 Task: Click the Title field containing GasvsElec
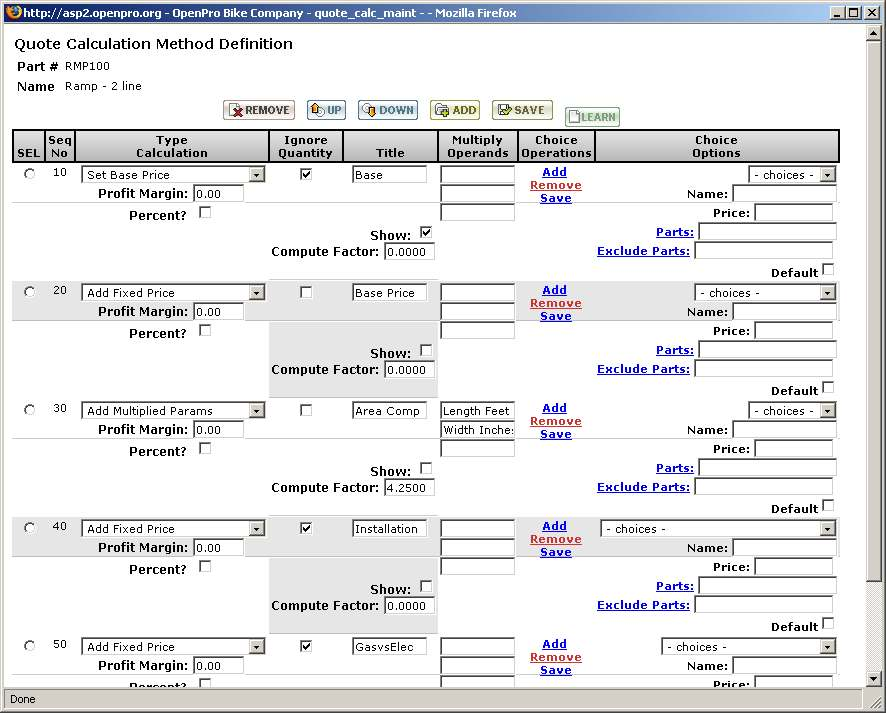(x=389, y=647)
